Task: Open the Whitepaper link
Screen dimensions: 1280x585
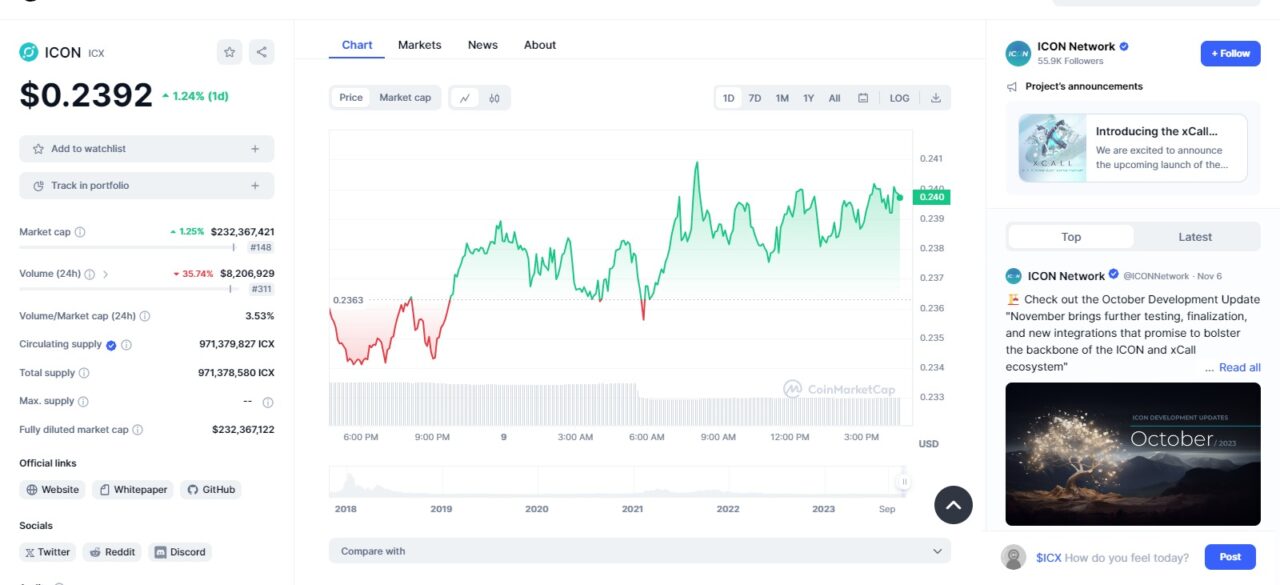Action: tap(133, 490)
